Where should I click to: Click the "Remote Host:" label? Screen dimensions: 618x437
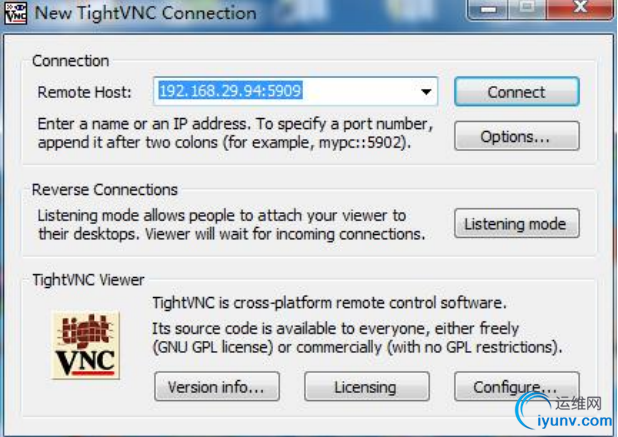pyautogui.click(x=84, y=92)
